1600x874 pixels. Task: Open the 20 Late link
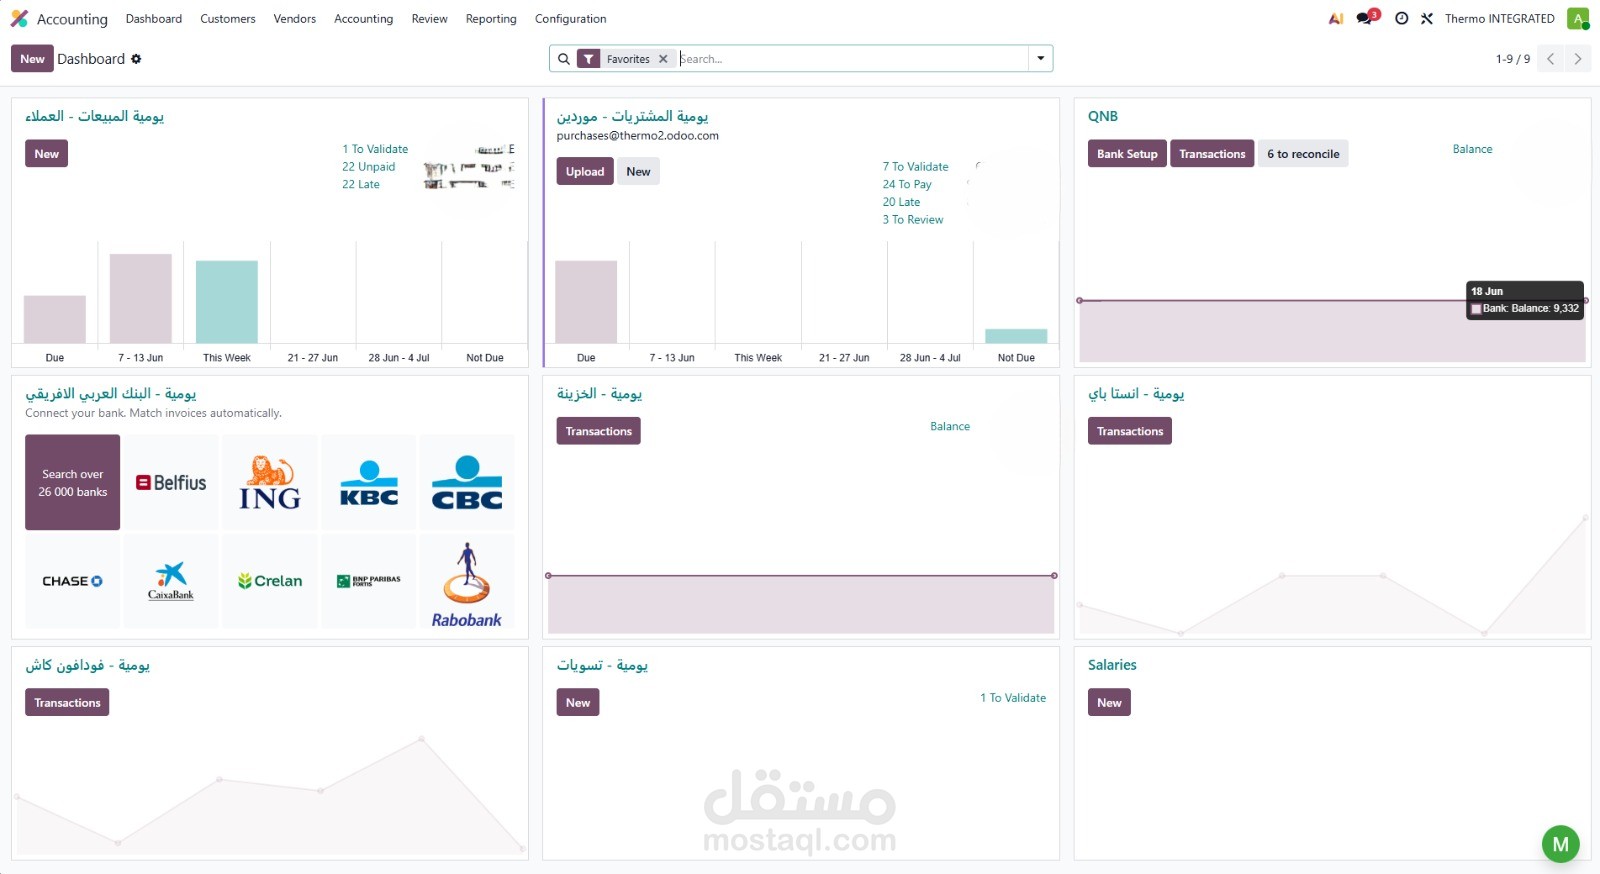point(901,202)
